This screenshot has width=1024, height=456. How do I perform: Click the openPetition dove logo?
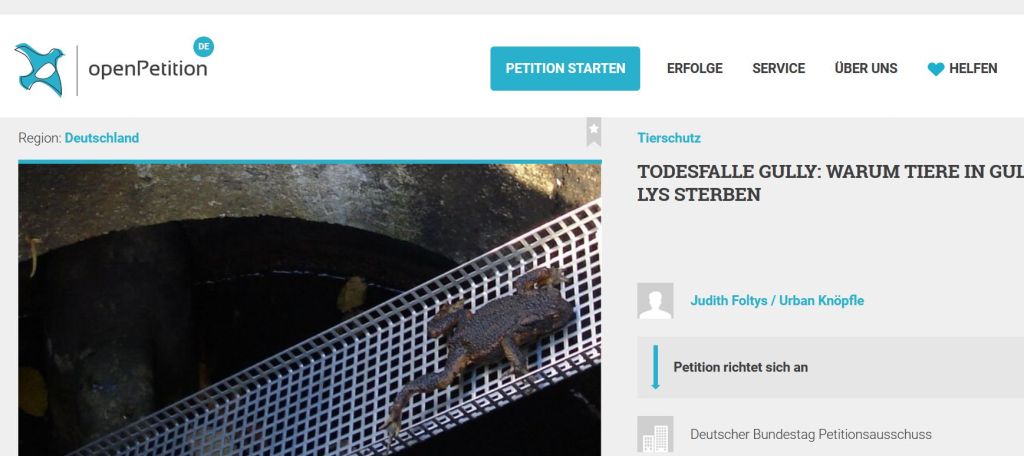pos(40,69)
